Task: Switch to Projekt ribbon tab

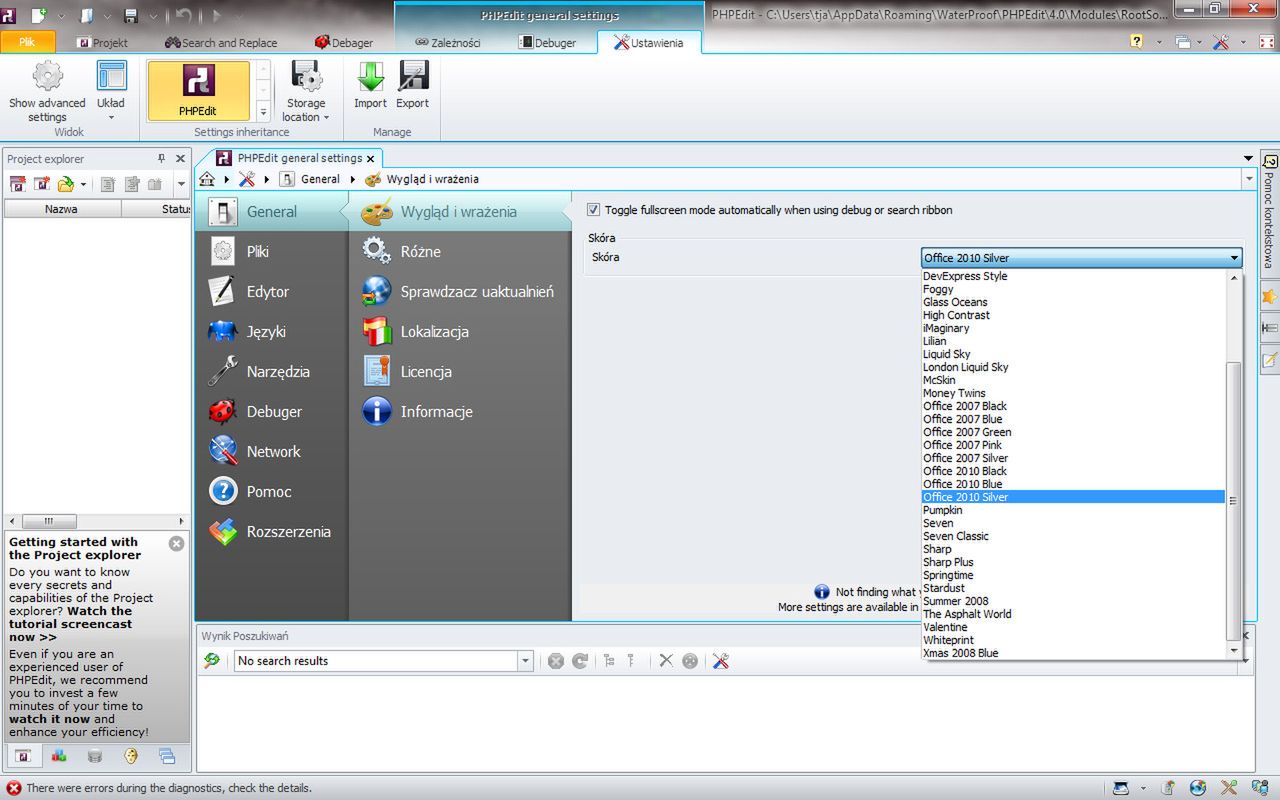Action: (102, 43)
